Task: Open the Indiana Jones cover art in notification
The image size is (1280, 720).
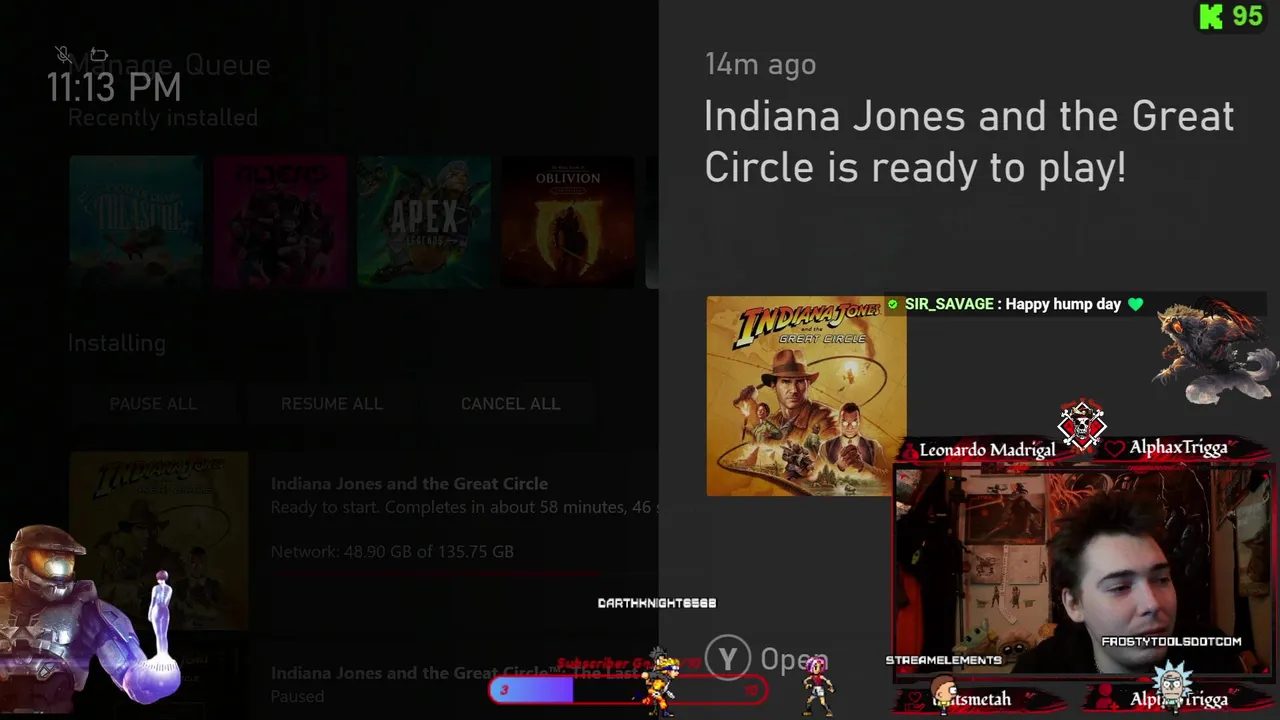Action: [x=806, y=396]
